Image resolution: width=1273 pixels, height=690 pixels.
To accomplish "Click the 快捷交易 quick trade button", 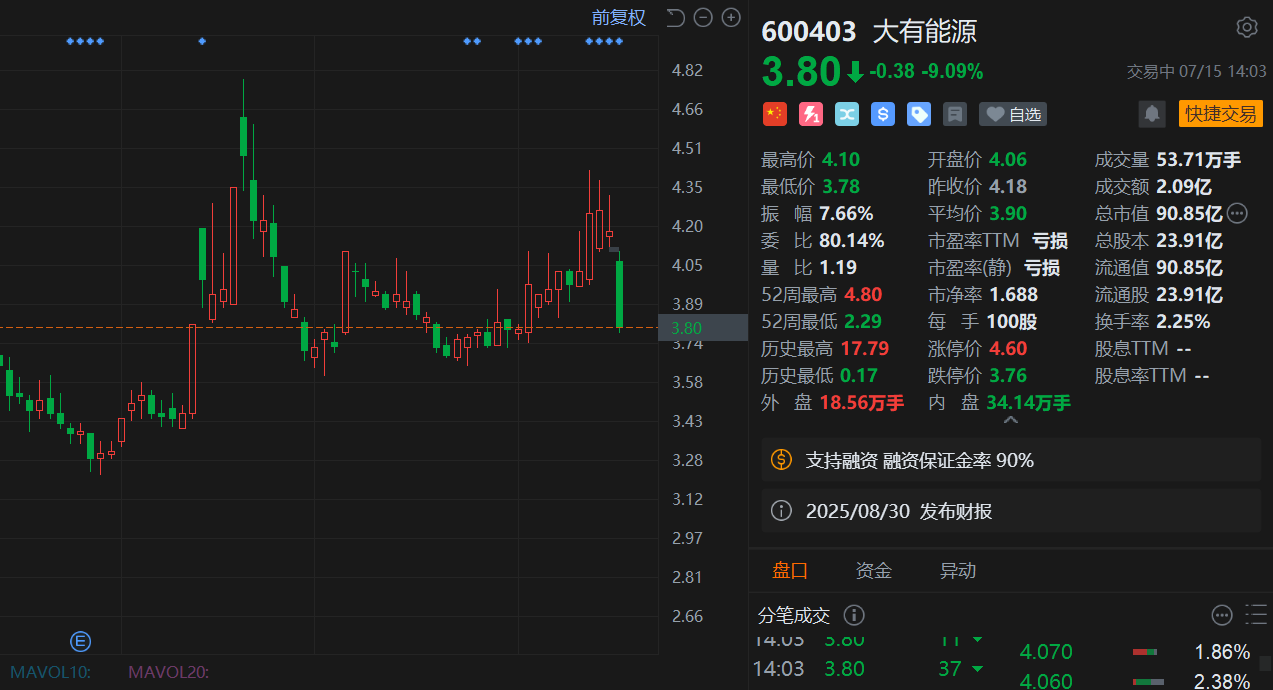I will 1221,114.
